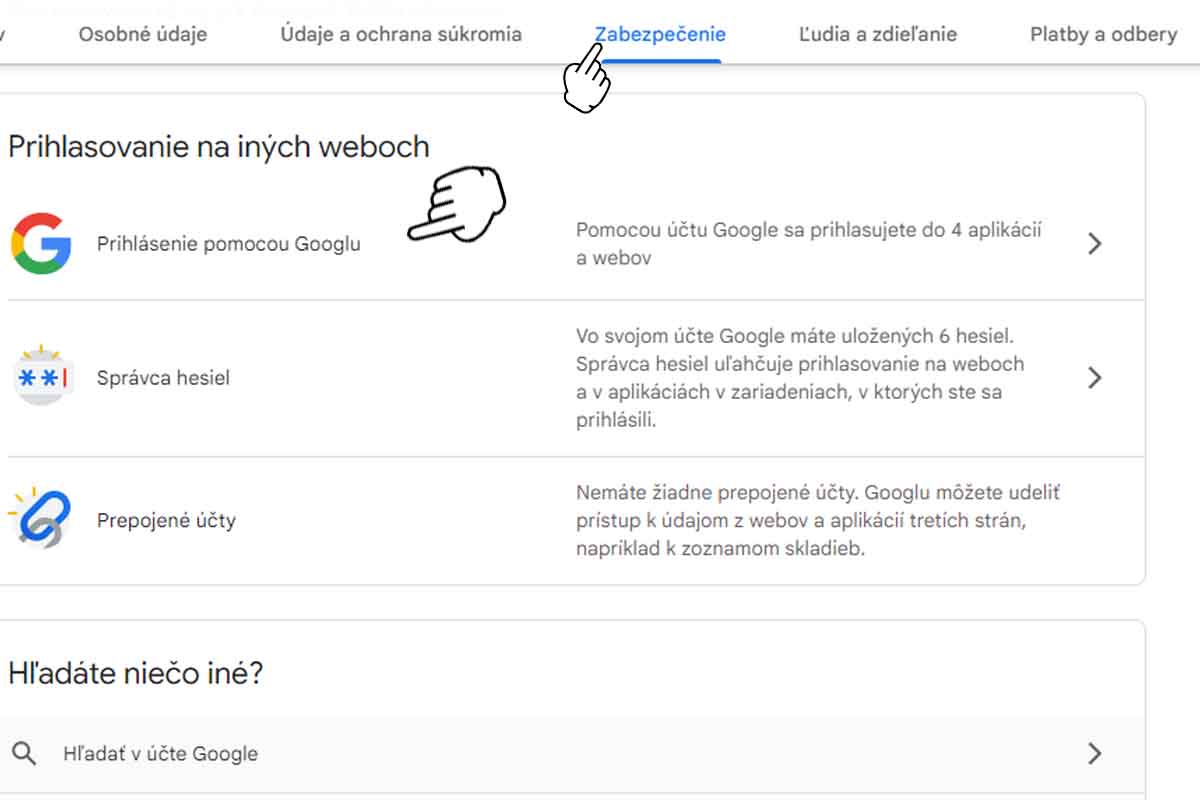Viewport: 1200px width, 800px height.
Task: Switch to Údaje a ochrana súkromia tab
Action: 401,34
